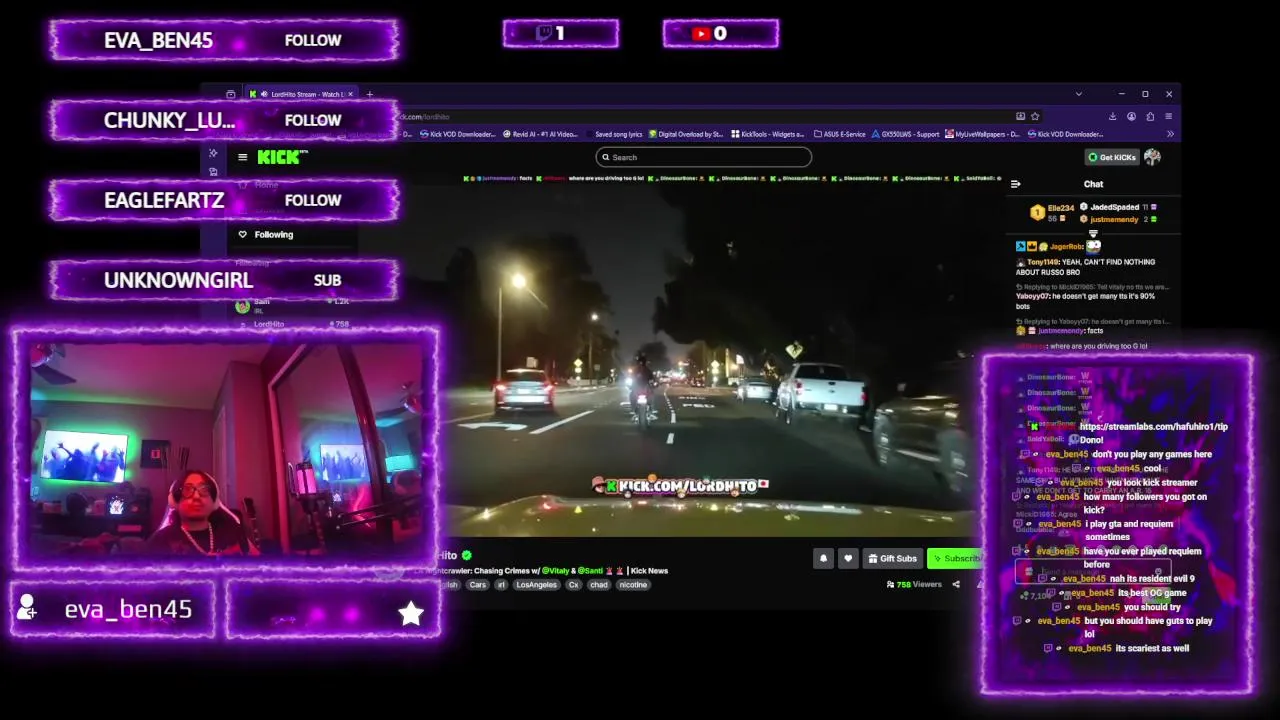This screenshot has width=1280, height=720.
Task: Close the LordHito Stream browser tab
Action: [351, 94]
